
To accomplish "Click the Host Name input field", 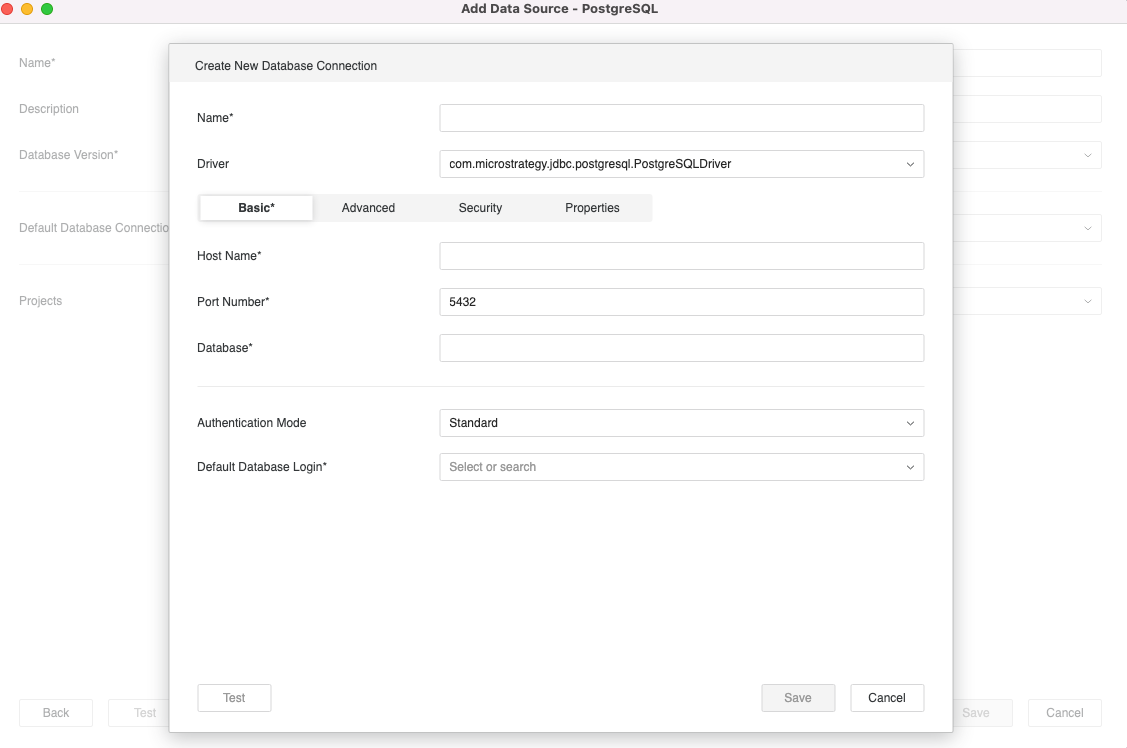I will point(681,256).
